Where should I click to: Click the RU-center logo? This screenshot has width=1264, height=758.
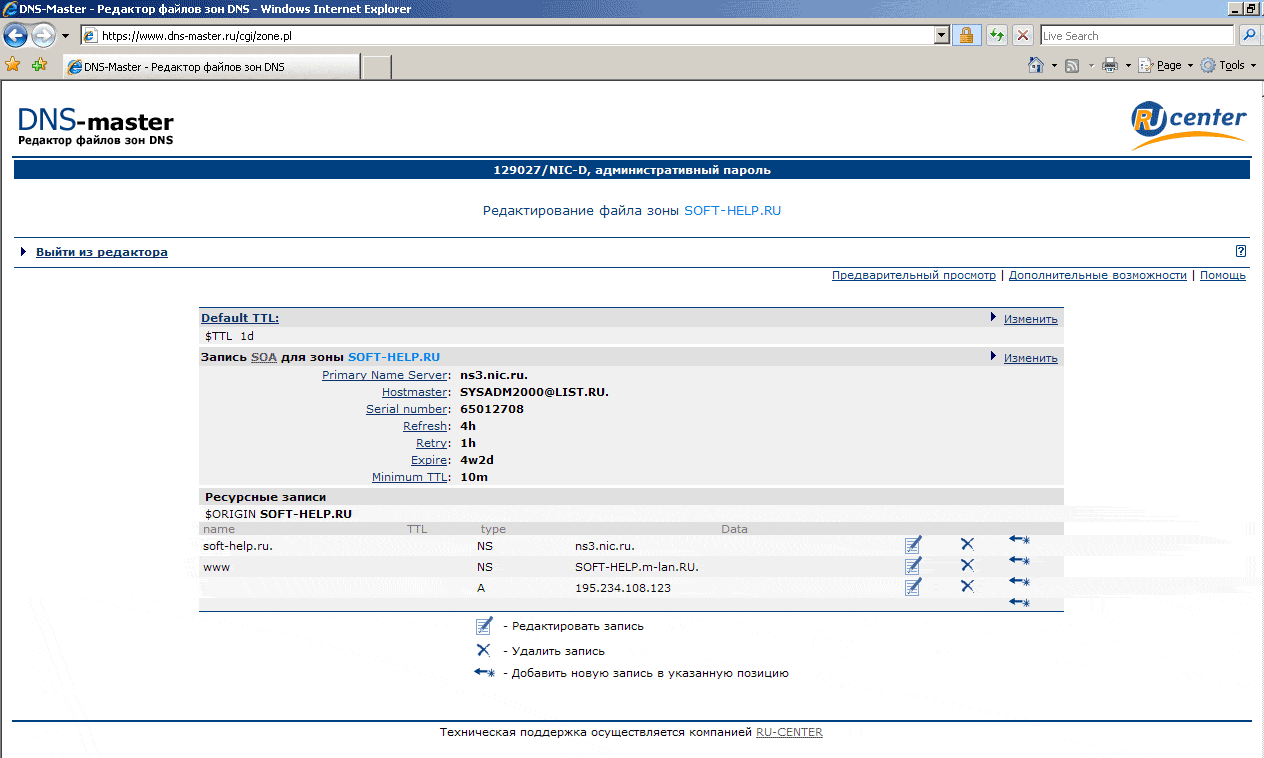(1189, 125)
